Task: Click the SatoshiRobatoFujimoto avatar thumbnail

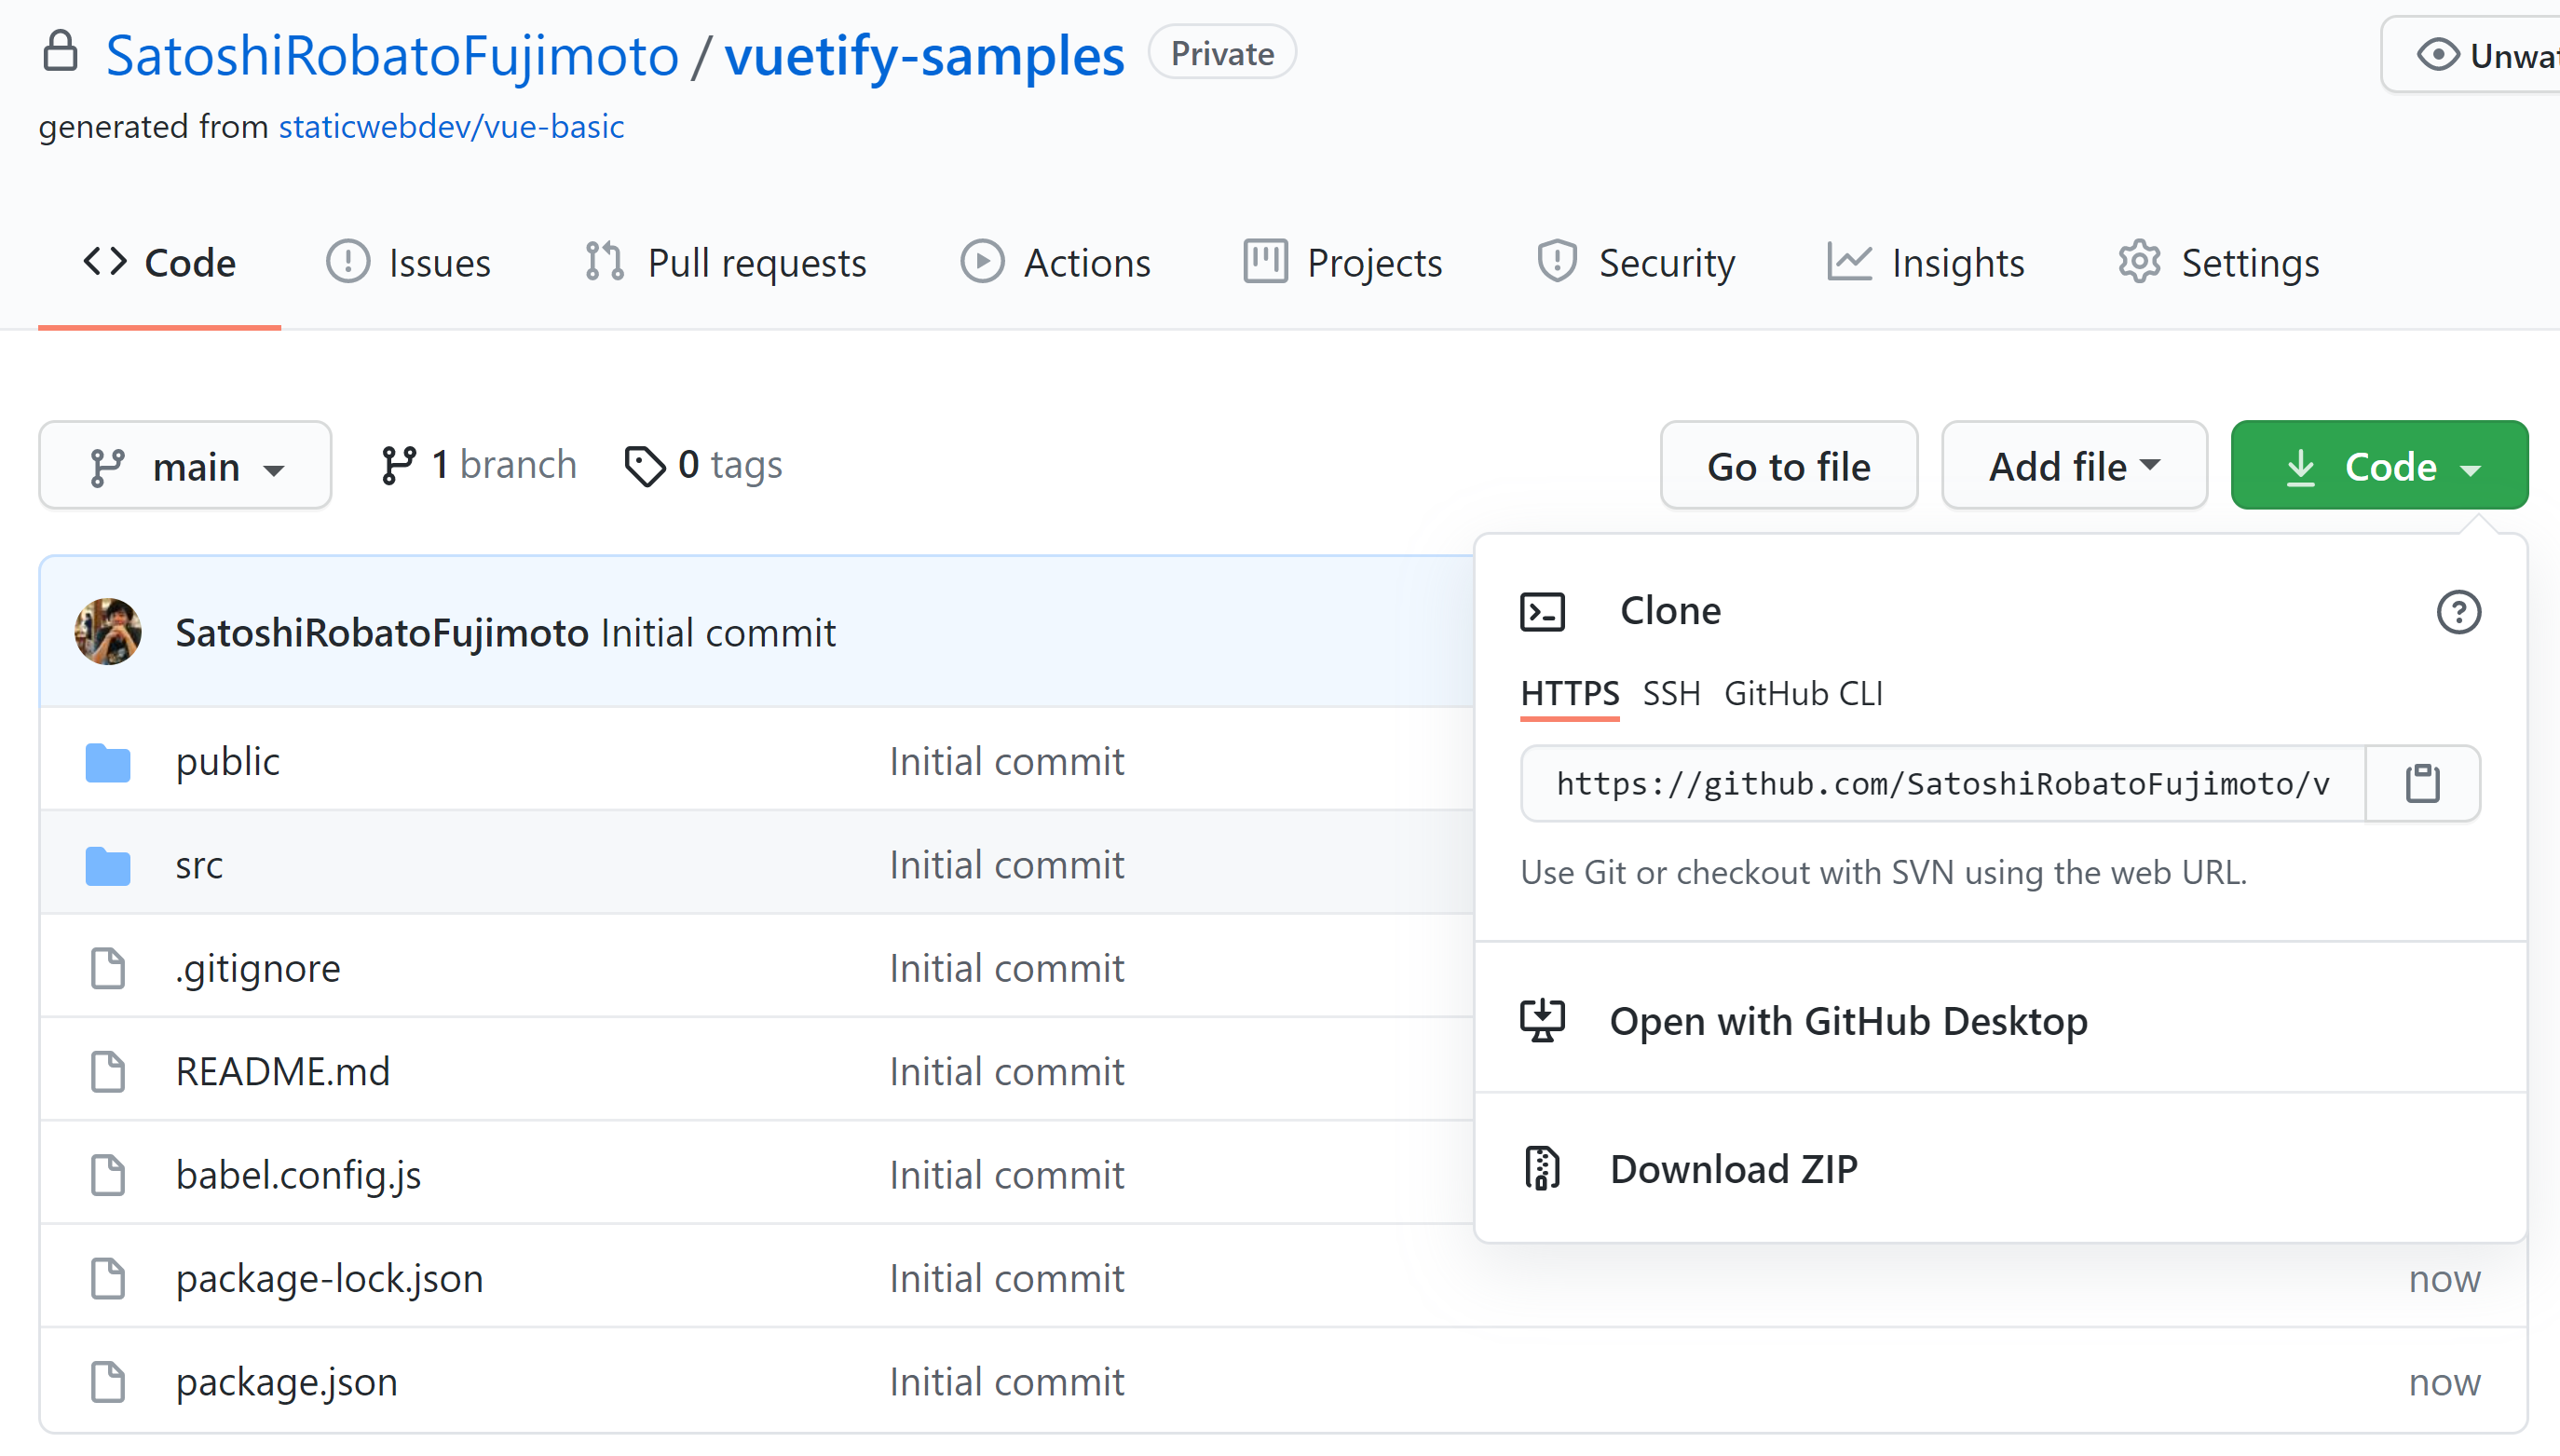Action: tap(108, 632)
